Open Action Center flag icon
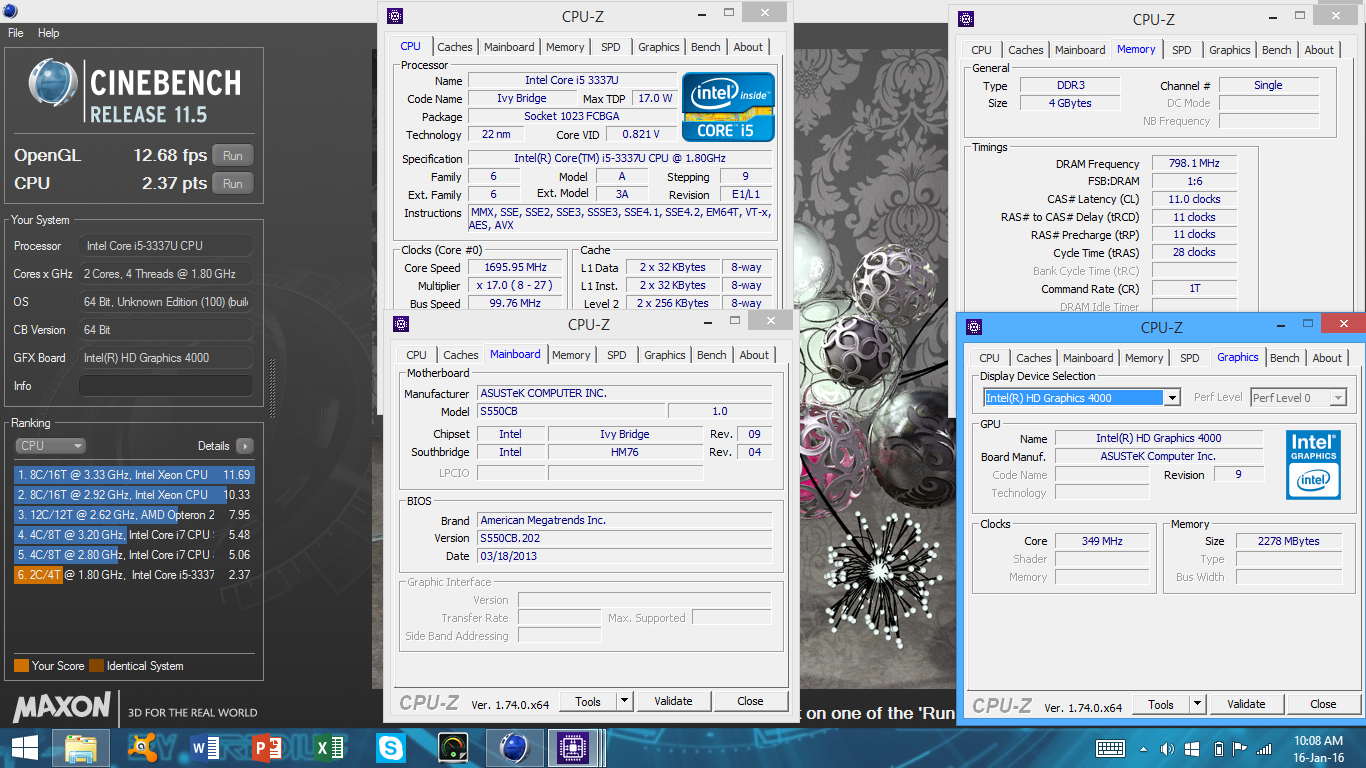 point(1239,748)
